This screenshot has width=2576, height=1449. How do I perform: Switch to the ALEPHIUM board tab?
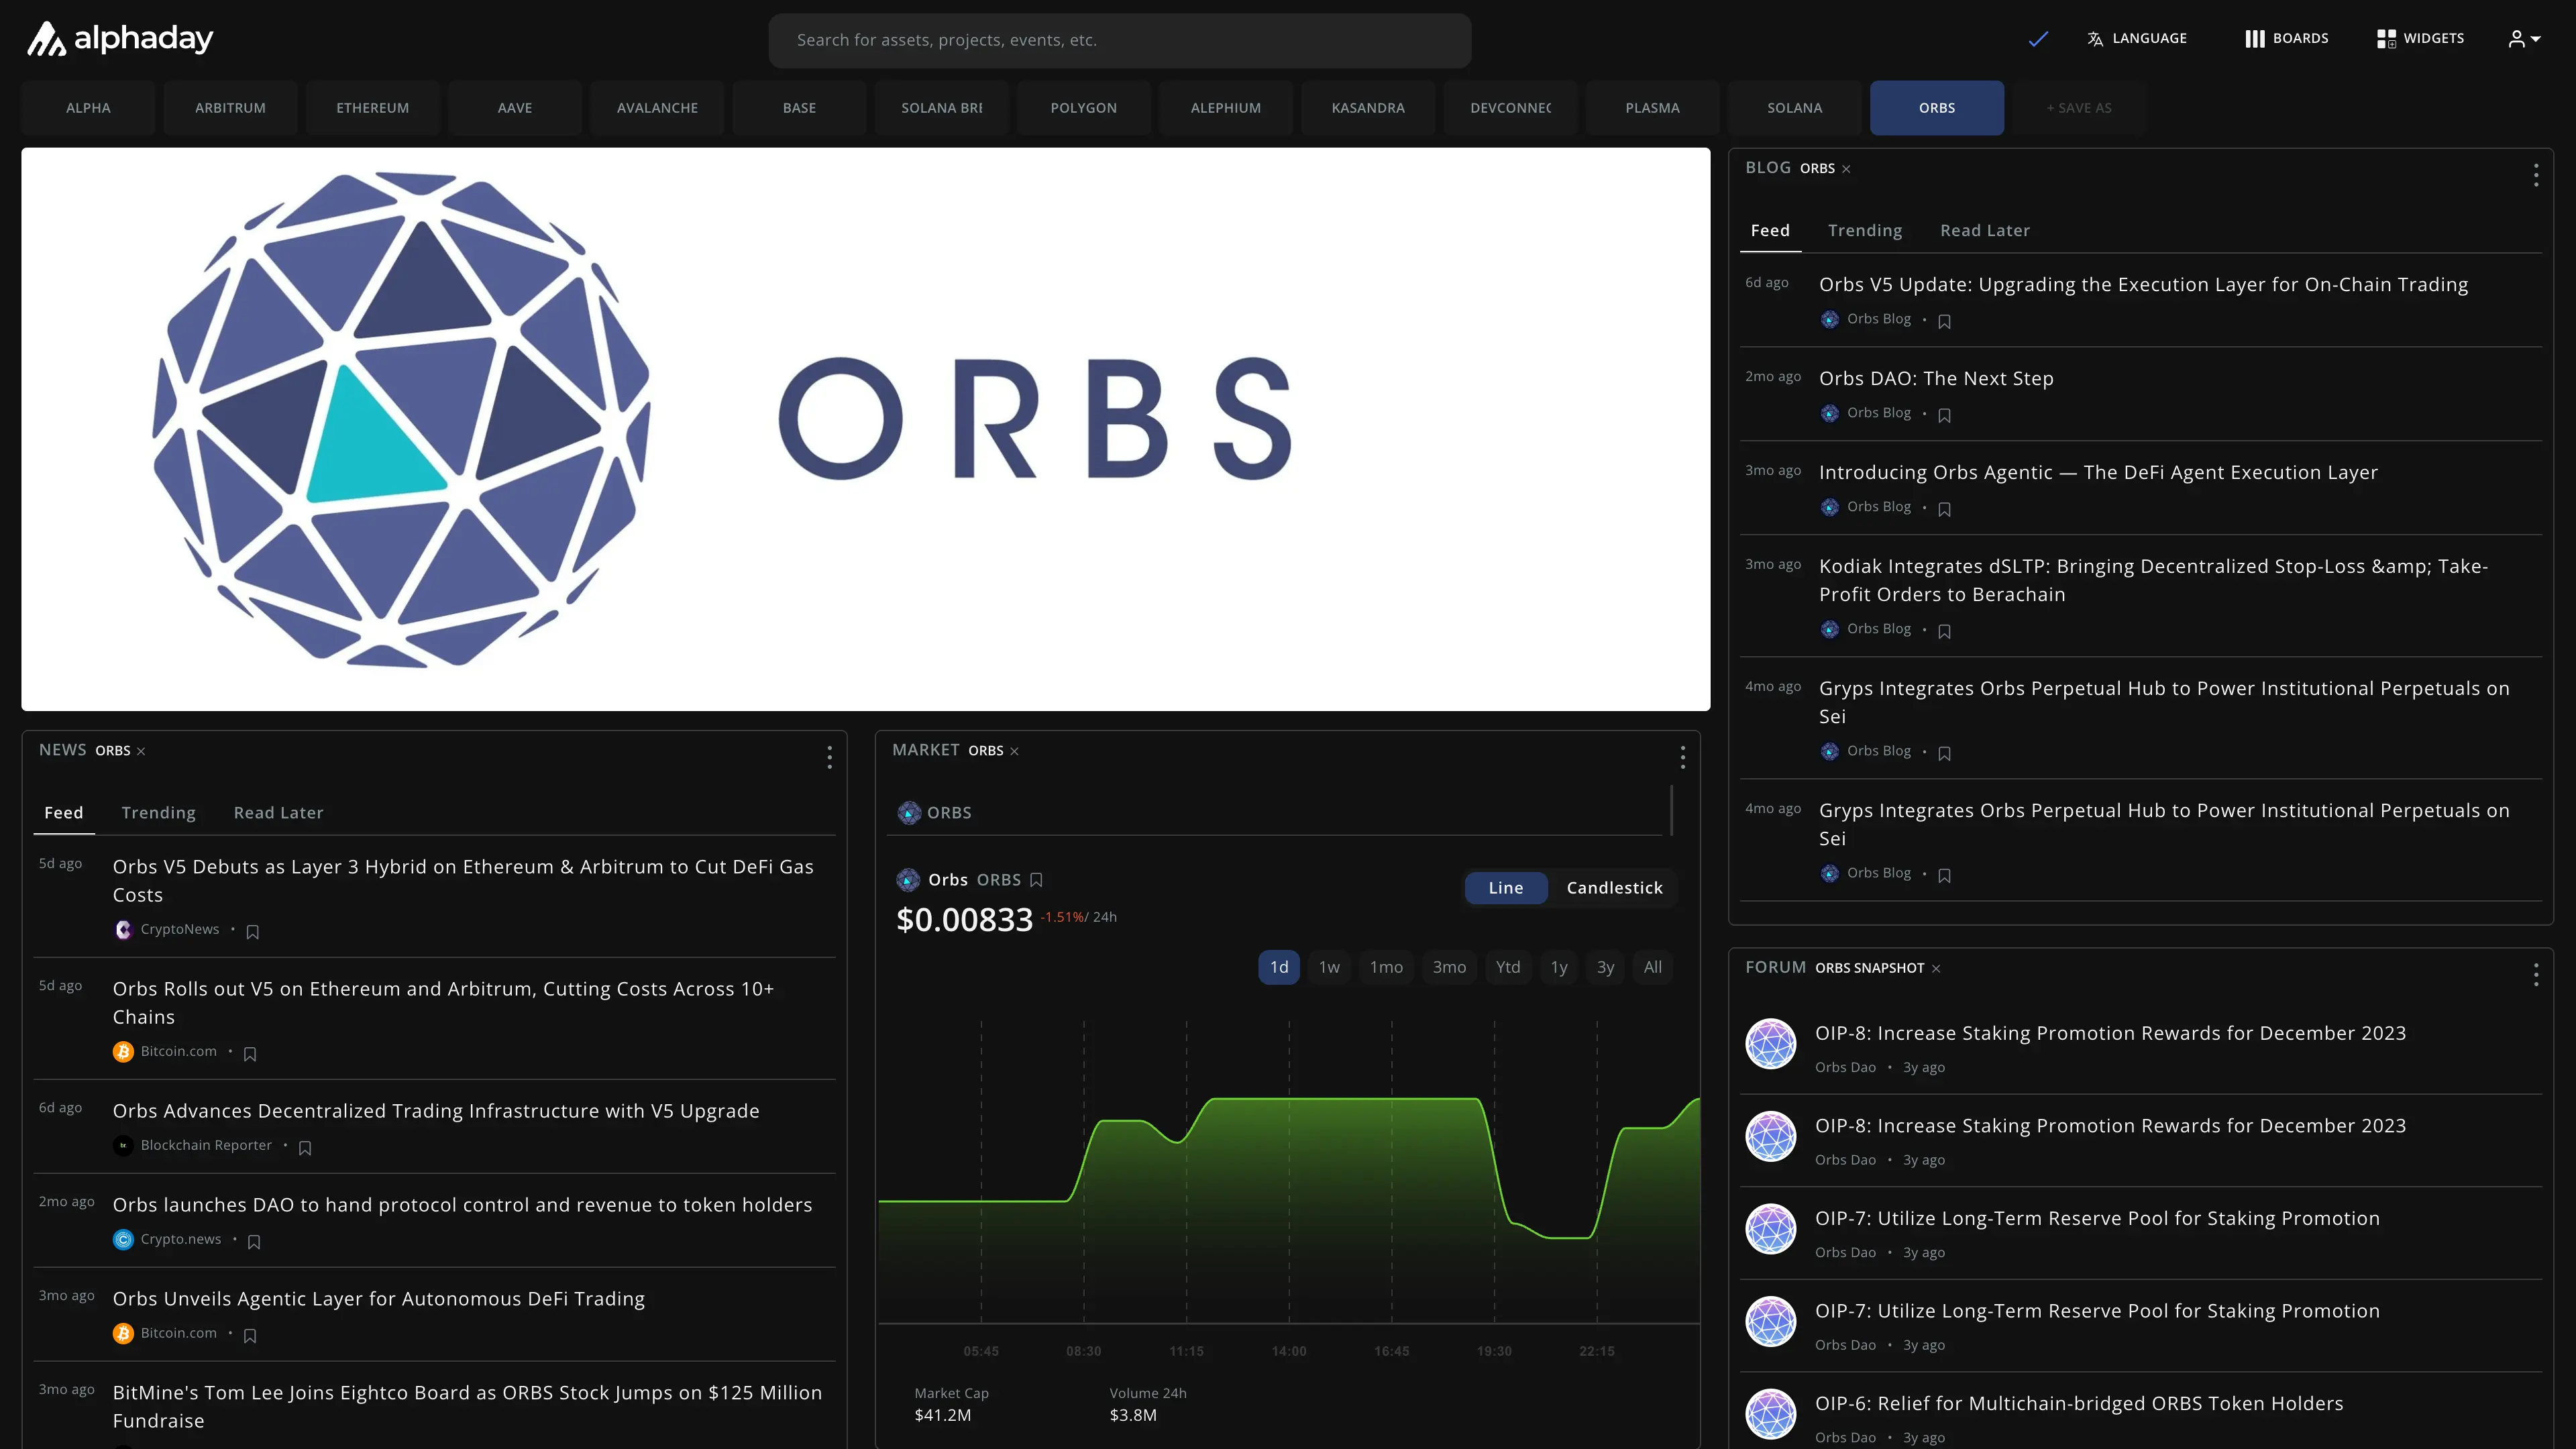[x=1226, y=108]
